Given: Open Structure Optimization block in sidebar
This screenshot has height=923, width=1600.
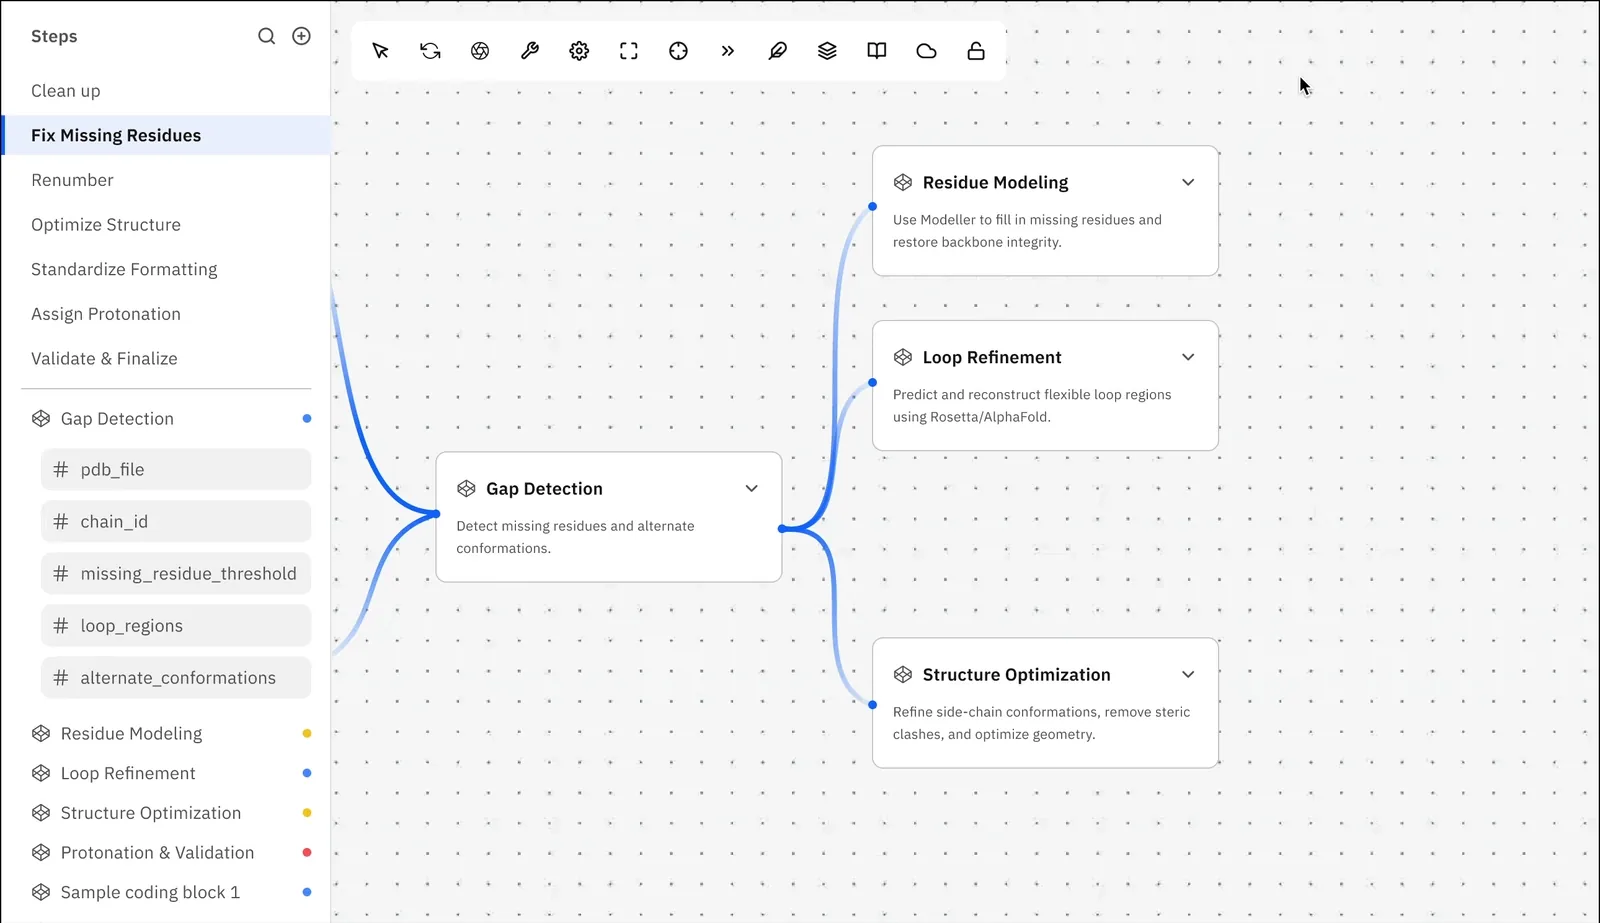Looking at the screenshot, I should point(170,813).
